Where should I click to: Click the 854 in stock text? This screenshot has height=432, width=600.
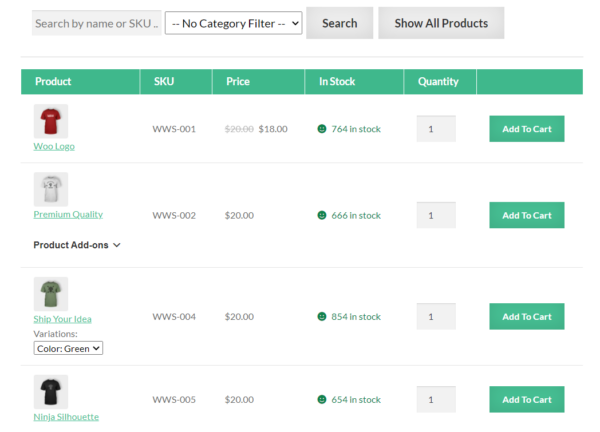coord(356,316)
